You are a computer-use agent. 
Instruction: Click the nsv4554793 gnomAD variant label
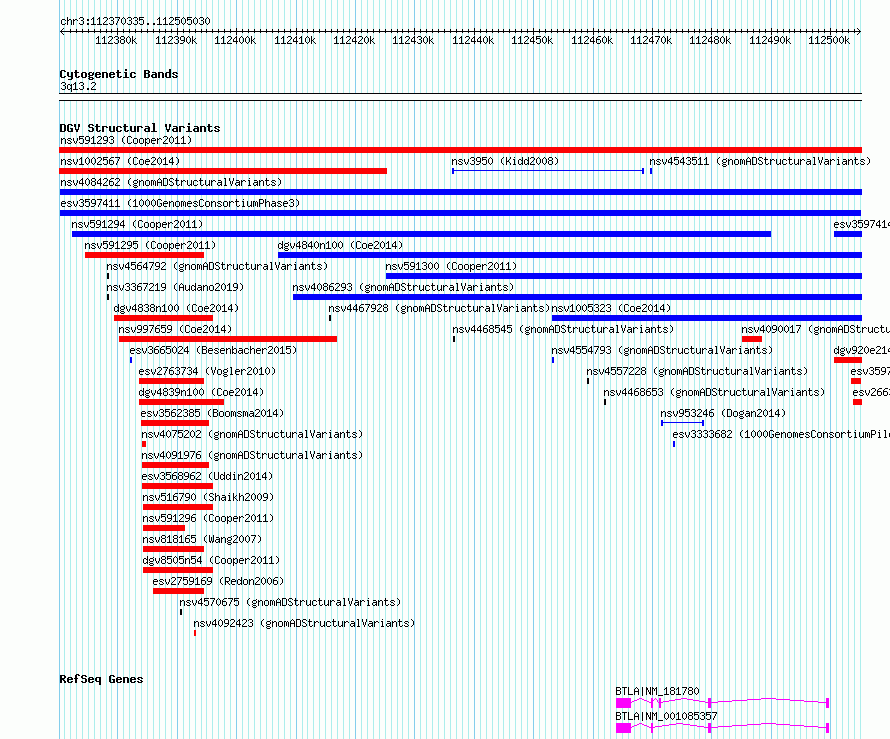tap(662, 350)
